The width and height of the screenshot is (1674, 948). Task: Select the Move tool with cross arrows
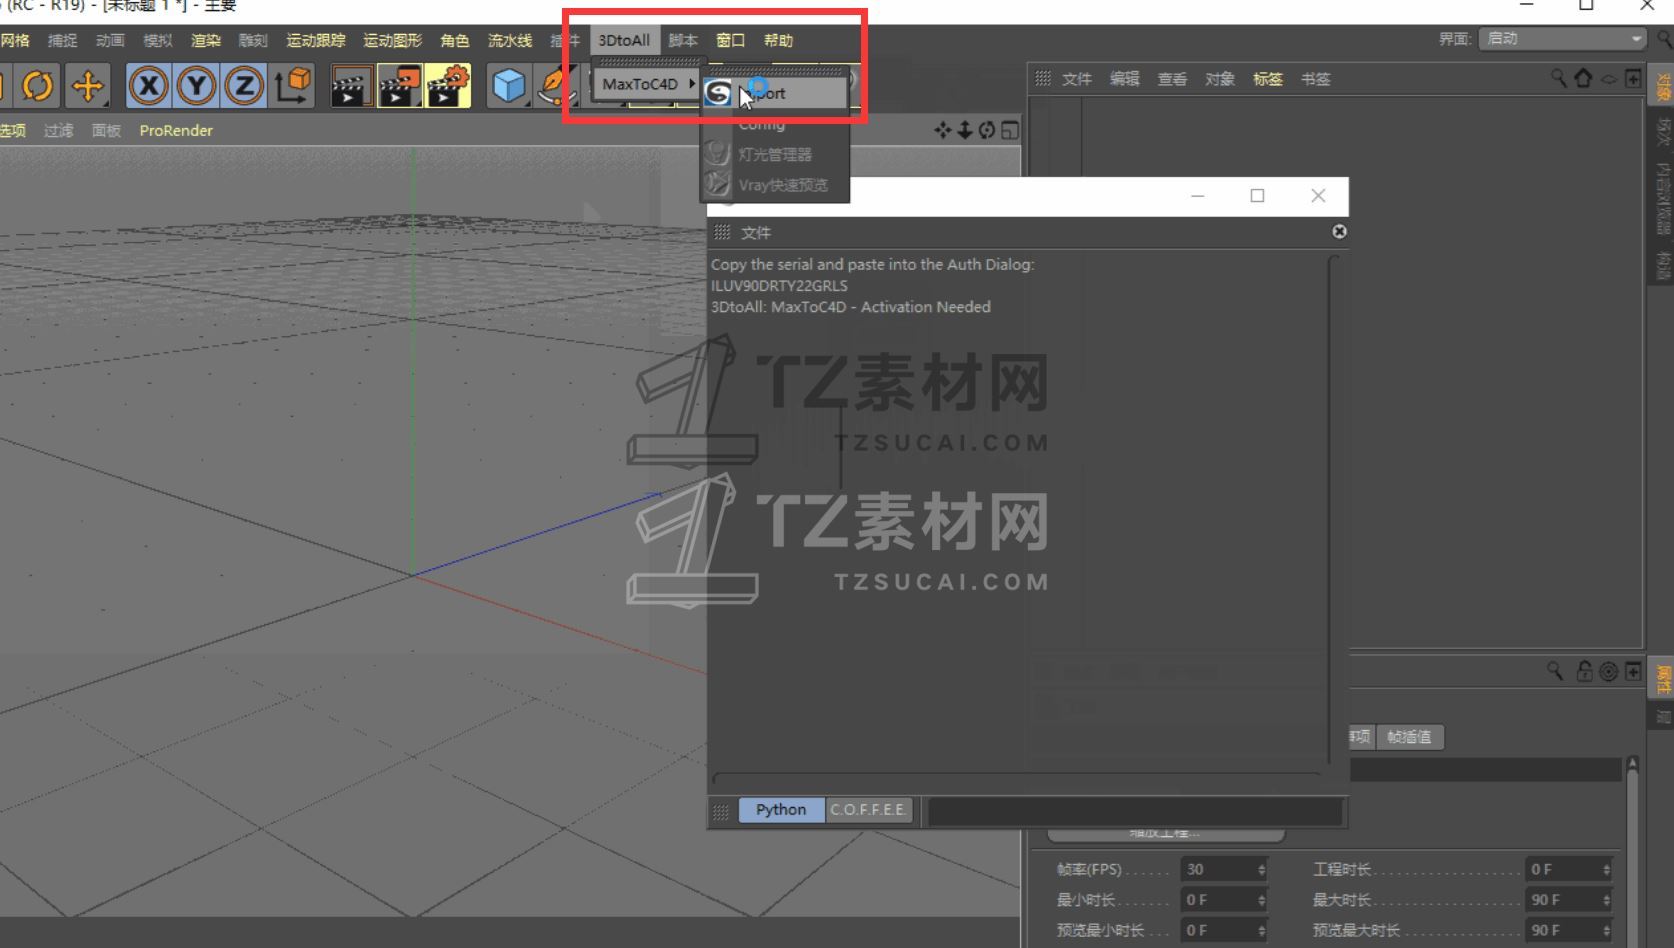click(87, 86)
